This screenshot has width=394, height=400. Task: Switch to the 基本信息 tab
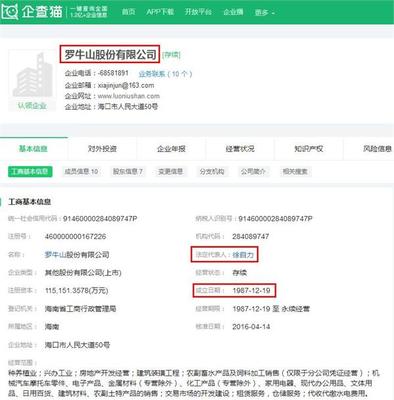pos(33,149)
